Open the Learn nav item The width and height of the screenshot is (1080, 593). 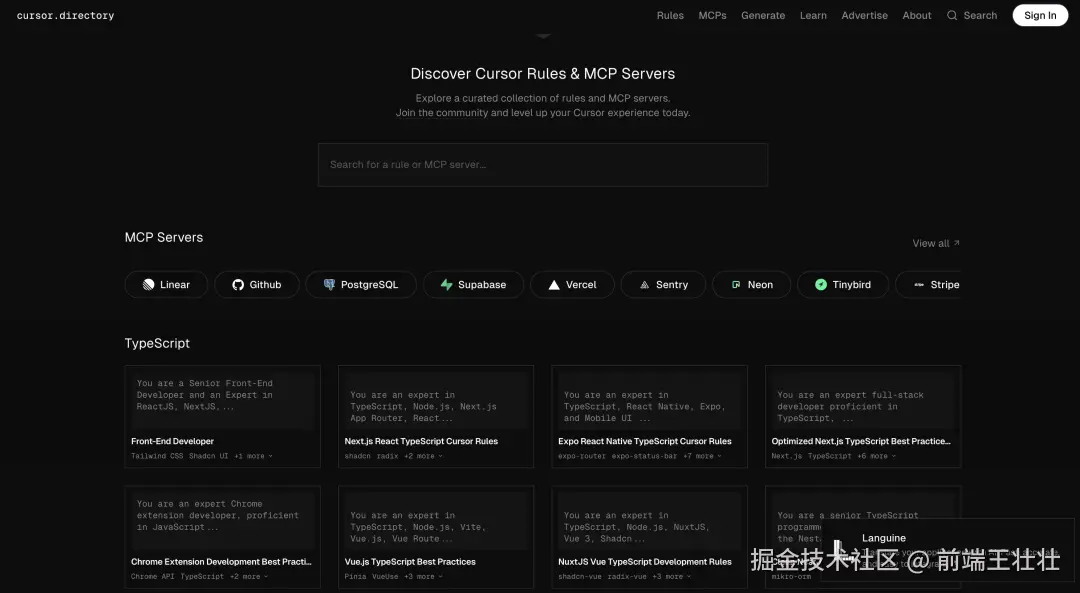813,15
